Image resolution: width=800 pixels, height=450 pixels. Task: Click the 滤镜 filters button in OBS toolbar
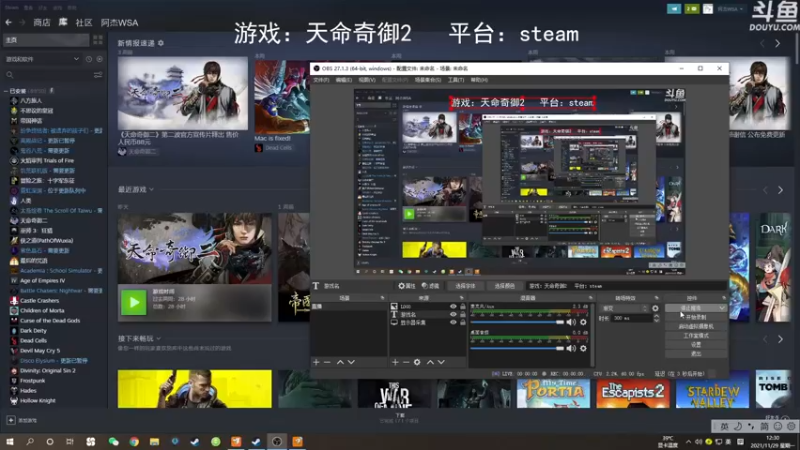(431, 286)
